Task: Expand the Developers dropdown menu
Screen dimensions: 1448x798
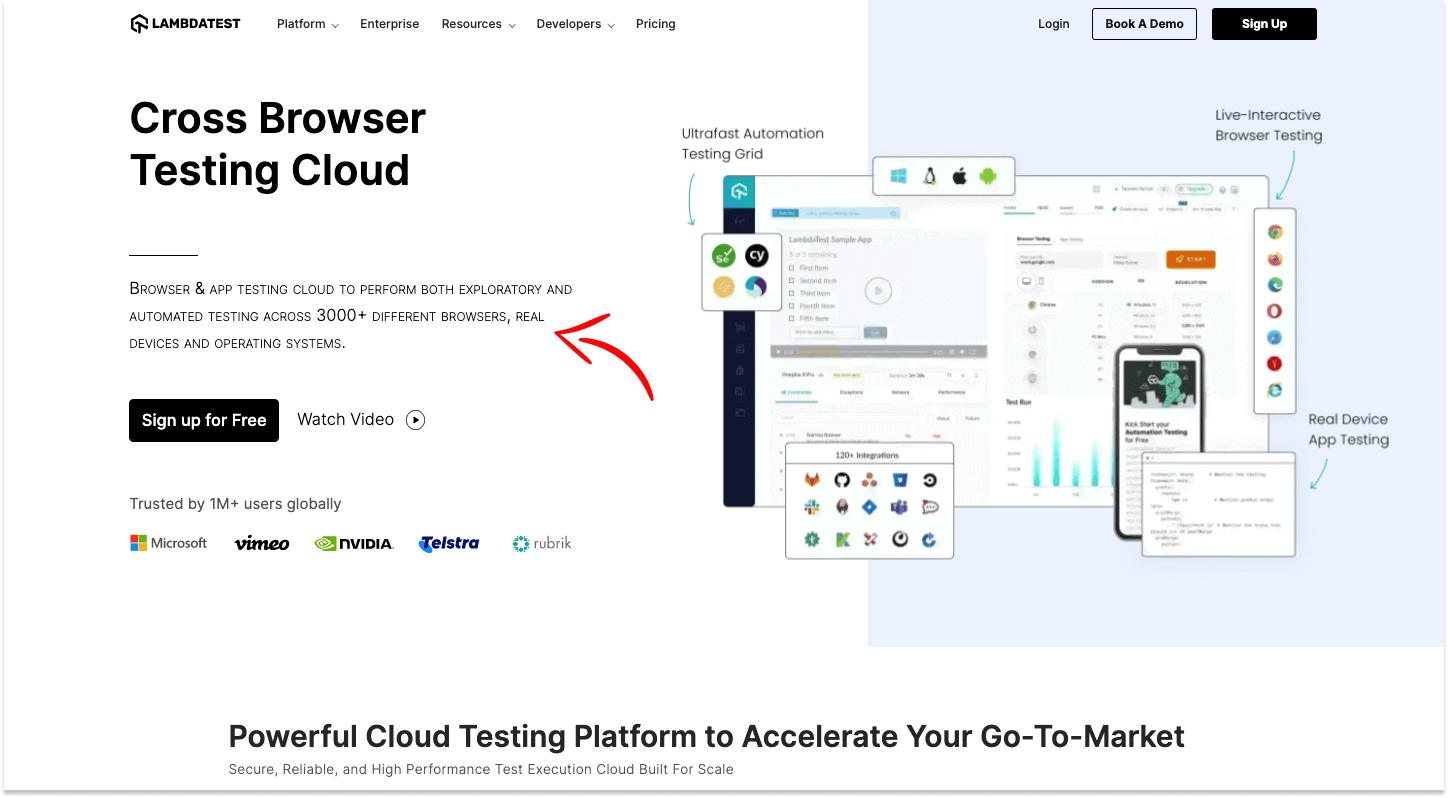Action: pos(575,24)
